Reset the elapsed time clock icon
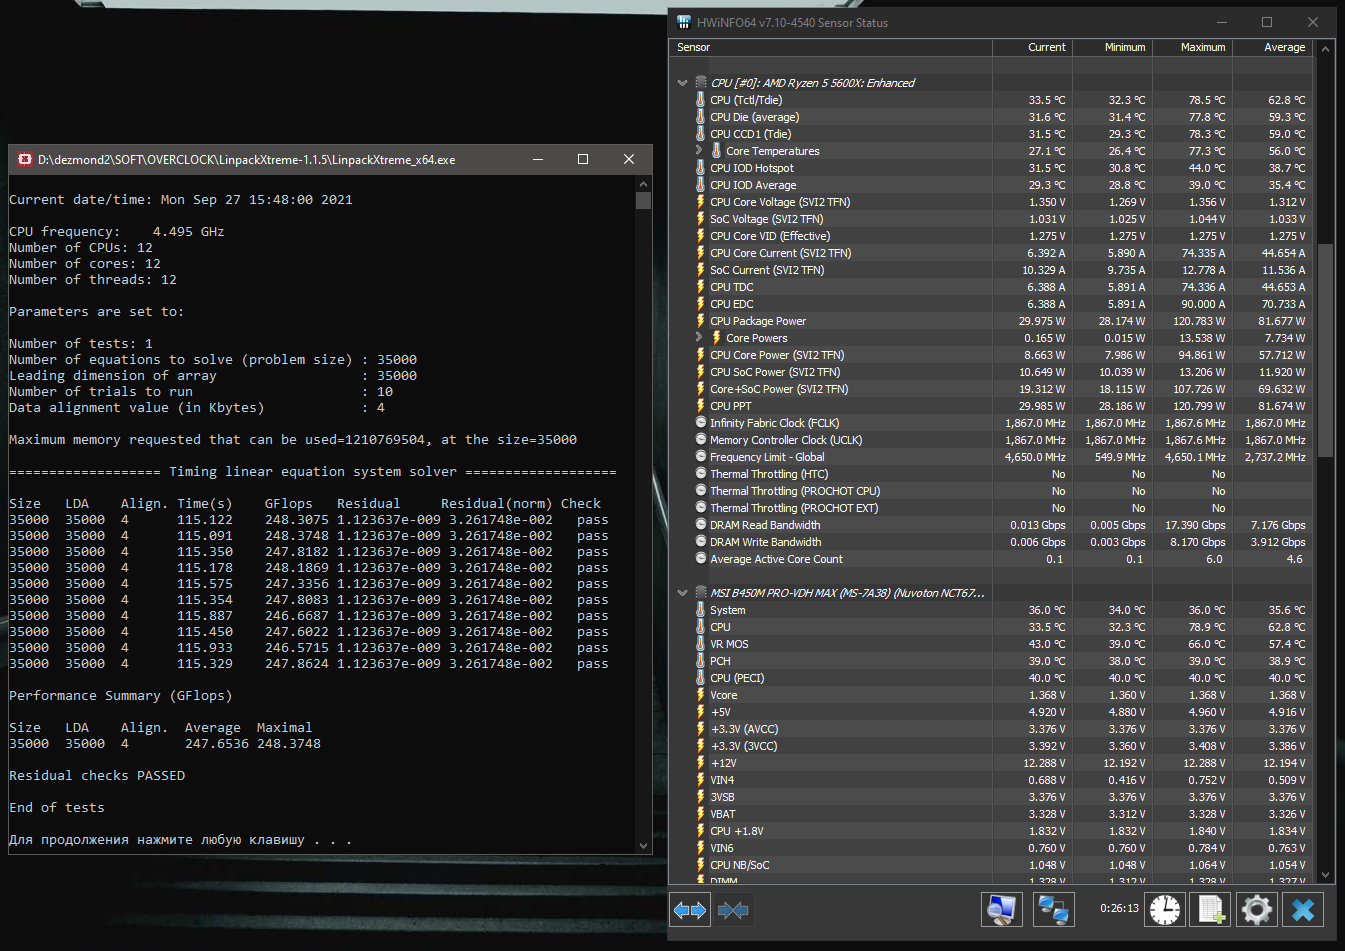The height and width of the screenshot is (951, 1345). coord(1164,909)
